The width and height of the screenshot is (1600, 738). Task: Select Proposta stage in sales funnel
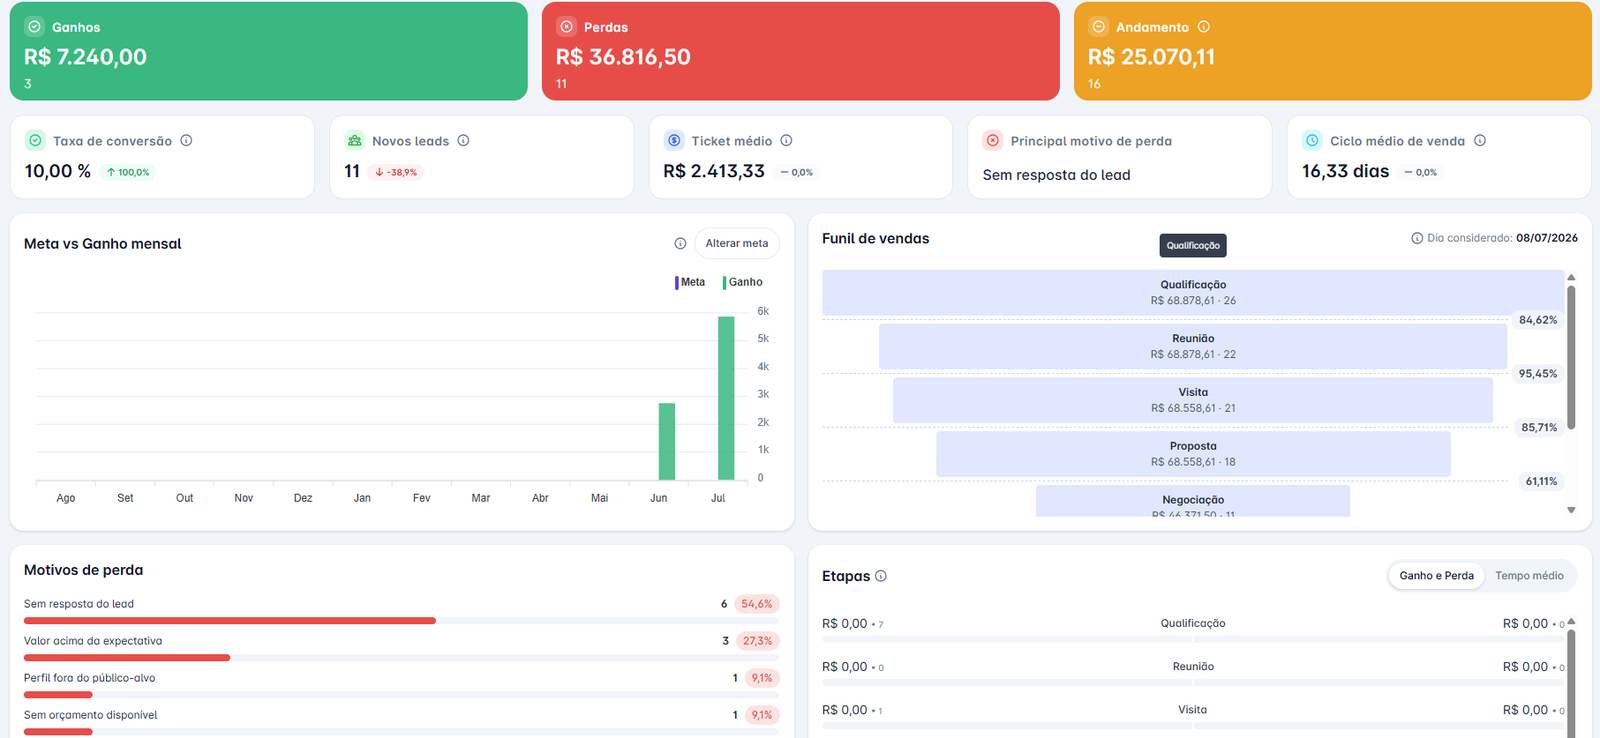point(1193,454)
